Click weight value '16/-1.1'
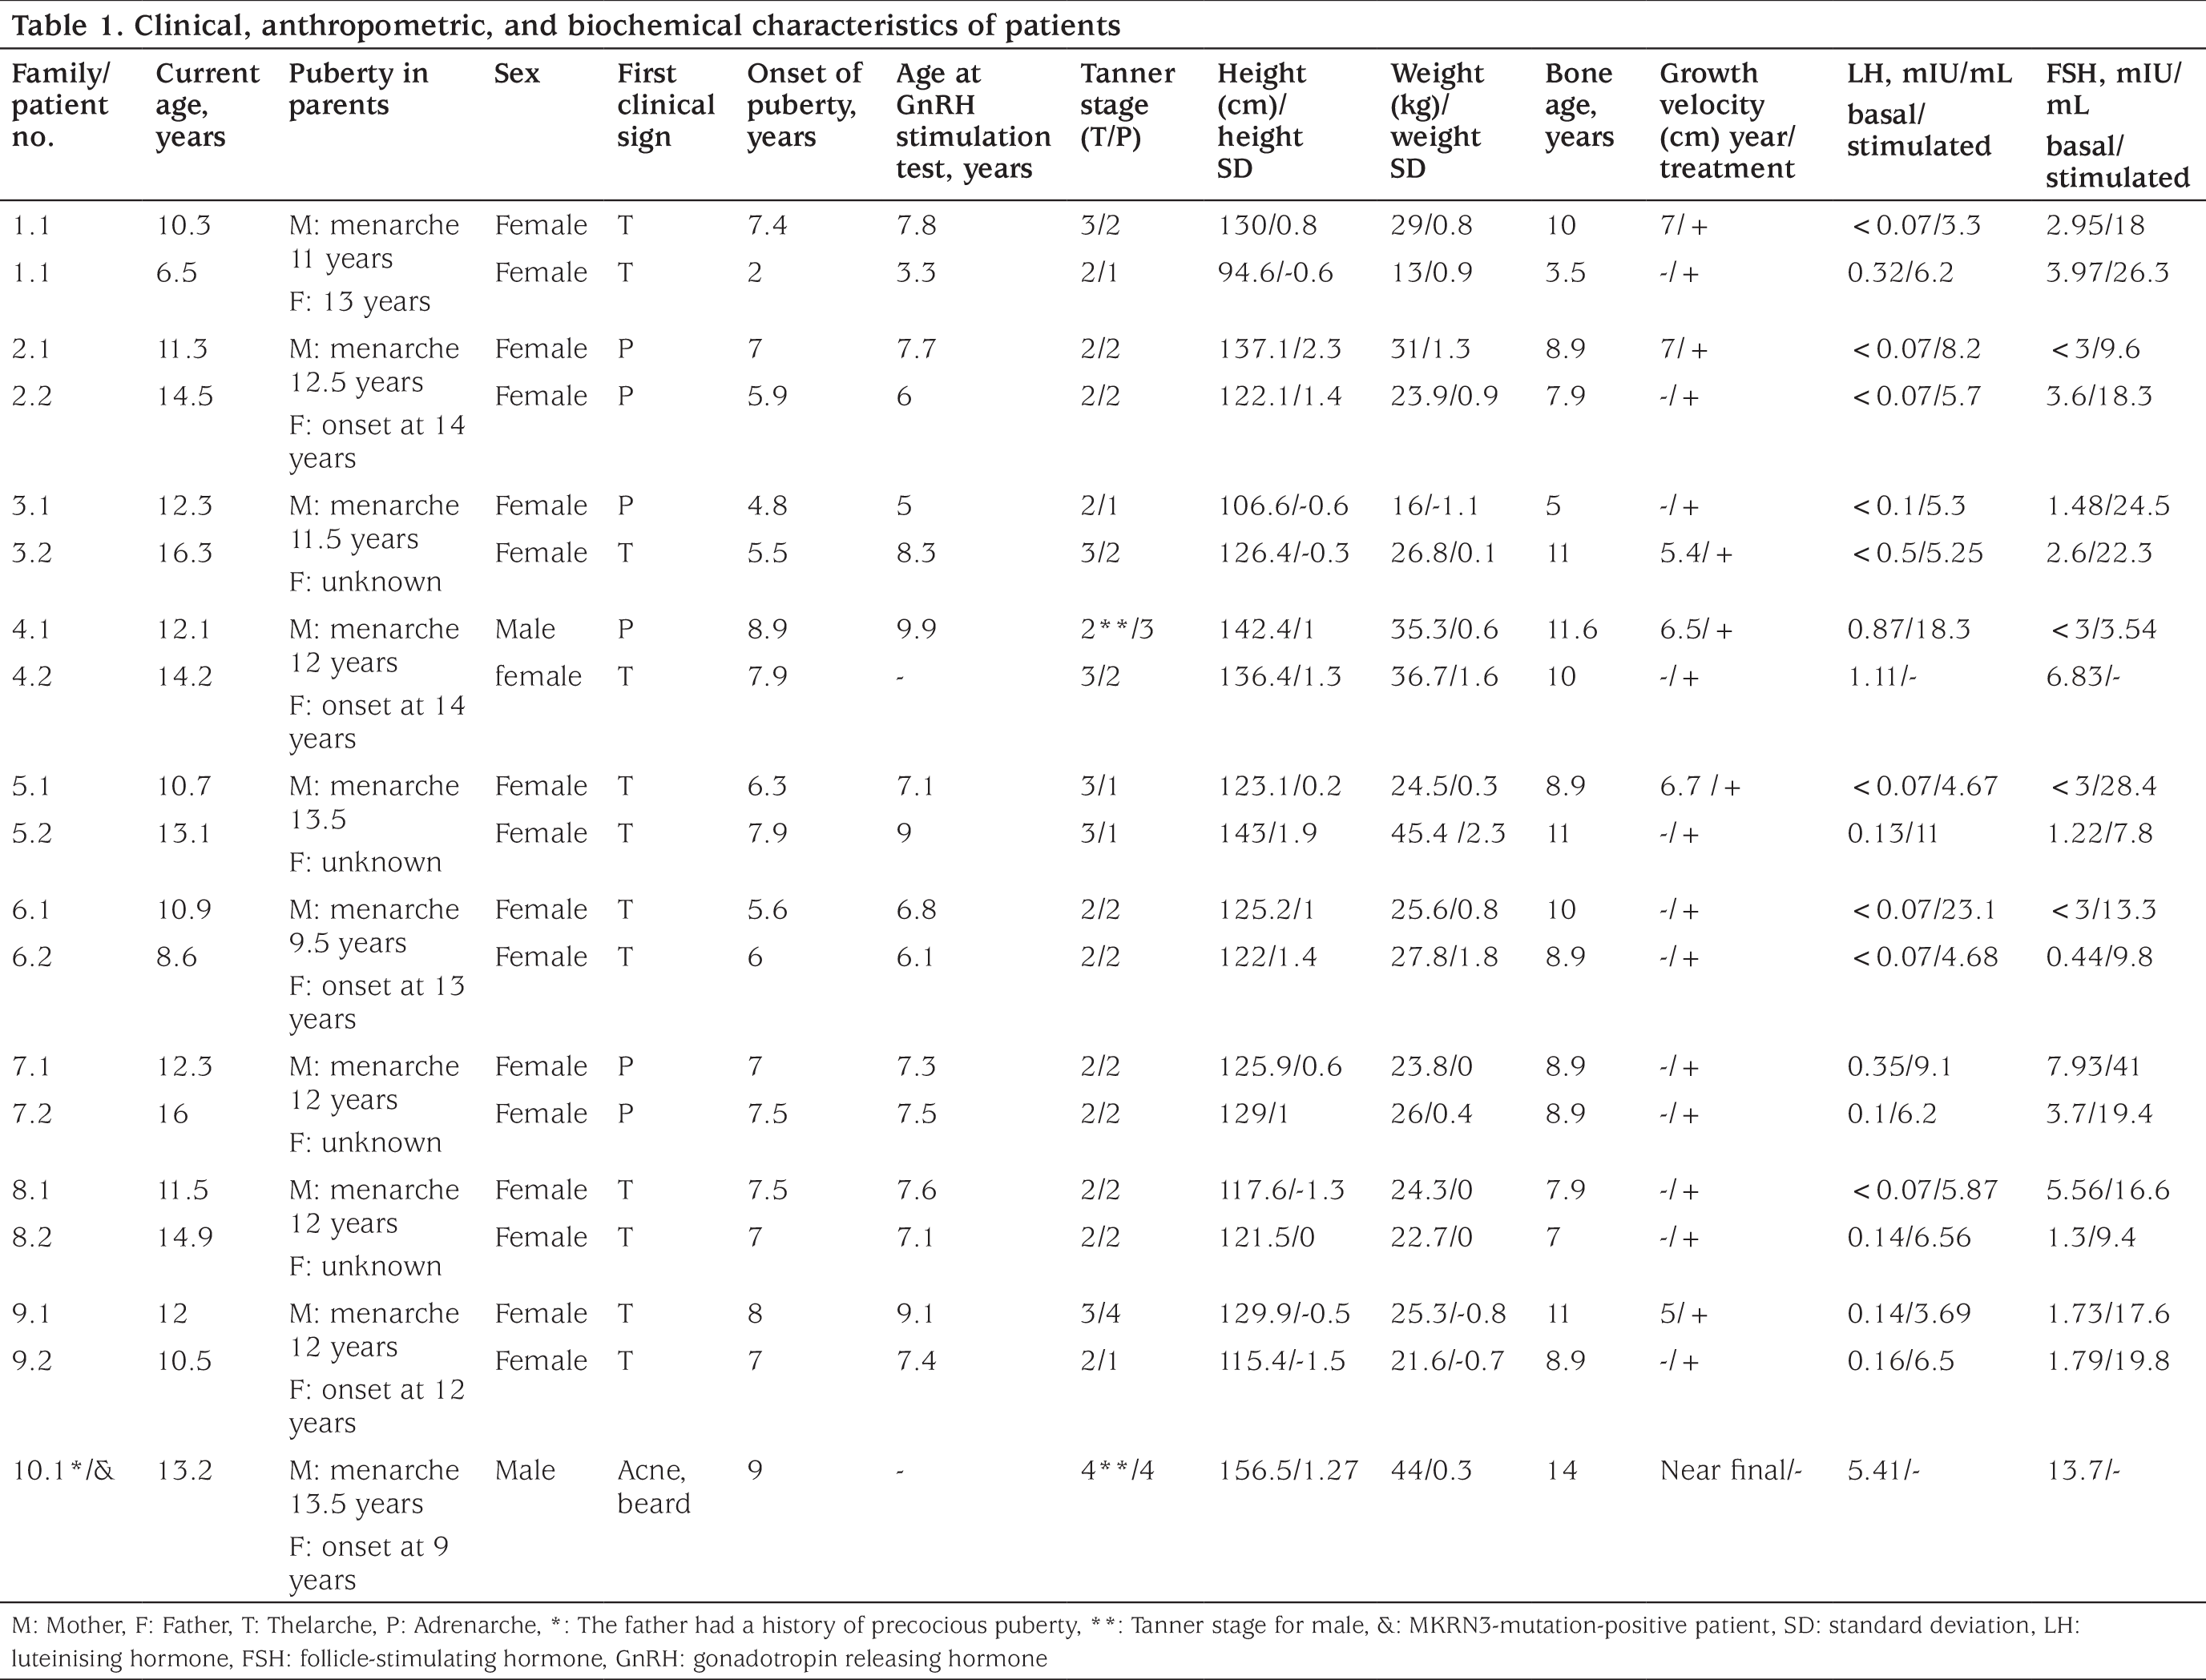Viewport: 2206px width, 1680px height. coord(1434,506)
